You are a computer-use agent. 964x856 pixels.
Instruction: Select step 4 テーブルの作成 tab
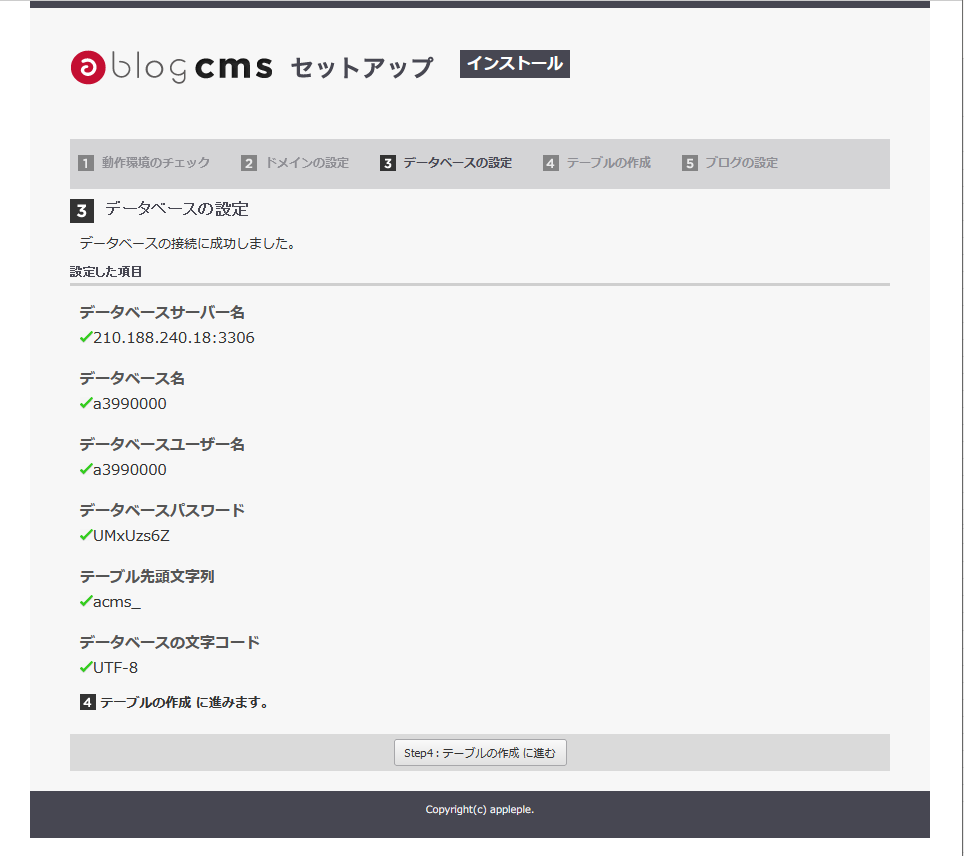[x=598, y=163]
